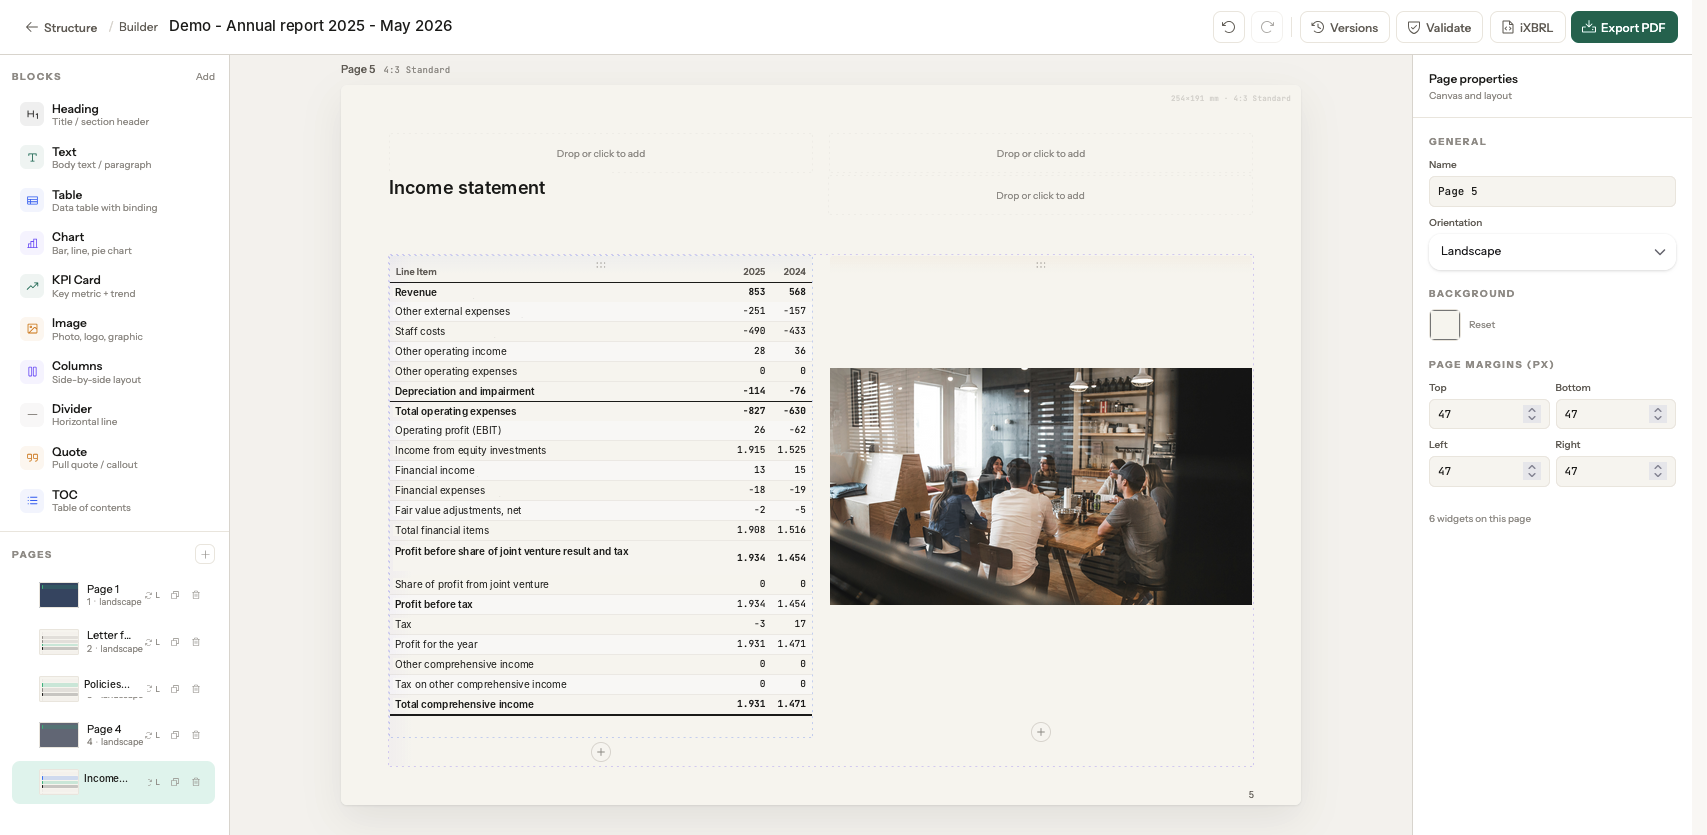This screenshot has width=1707, height=835.
Task: Delete Page 4 with the trash icon
Action: tap(196, 735)
